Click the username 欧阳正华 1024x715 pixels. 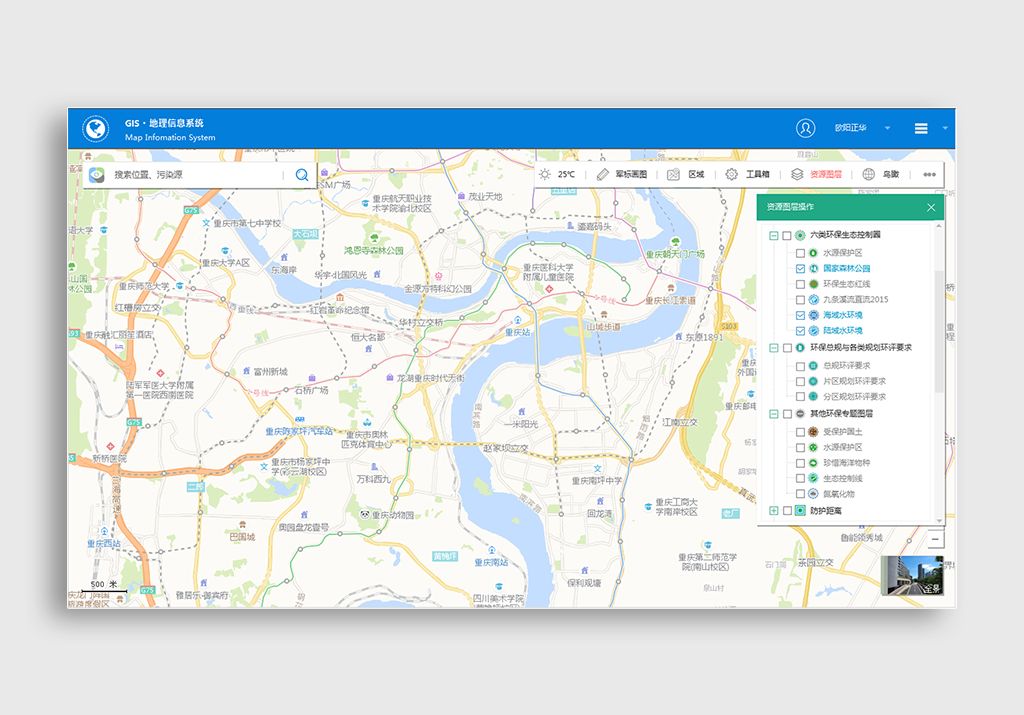[850, 128]
